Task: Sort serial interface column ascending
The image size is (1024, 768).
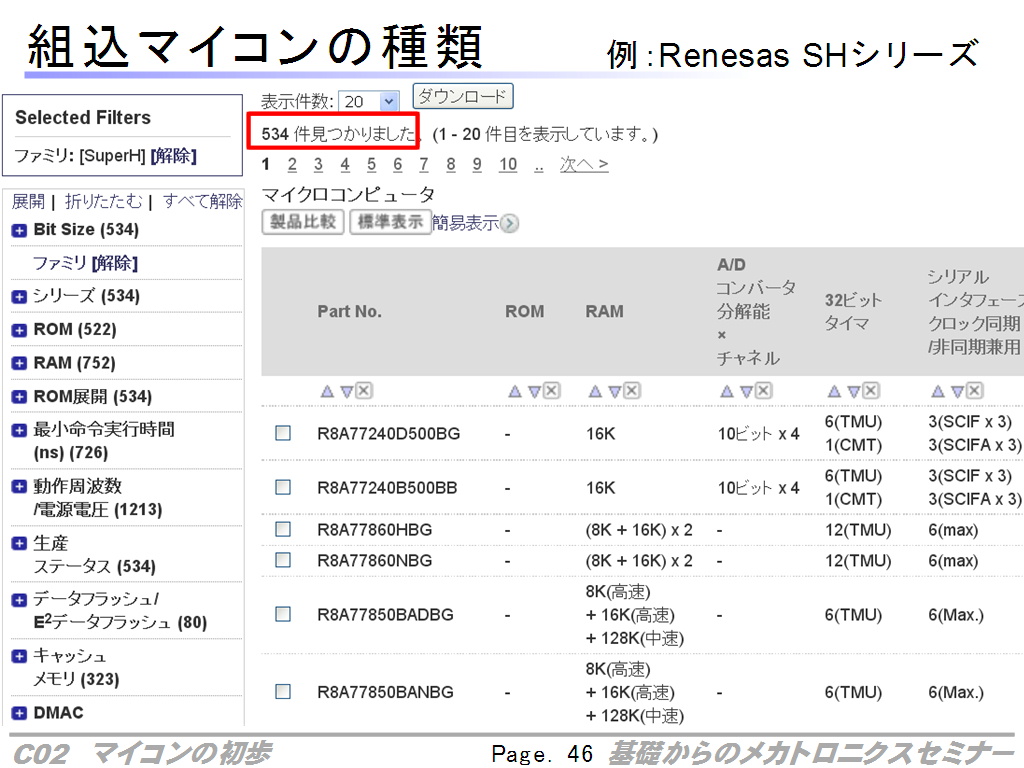Action: tap(938, 391)
